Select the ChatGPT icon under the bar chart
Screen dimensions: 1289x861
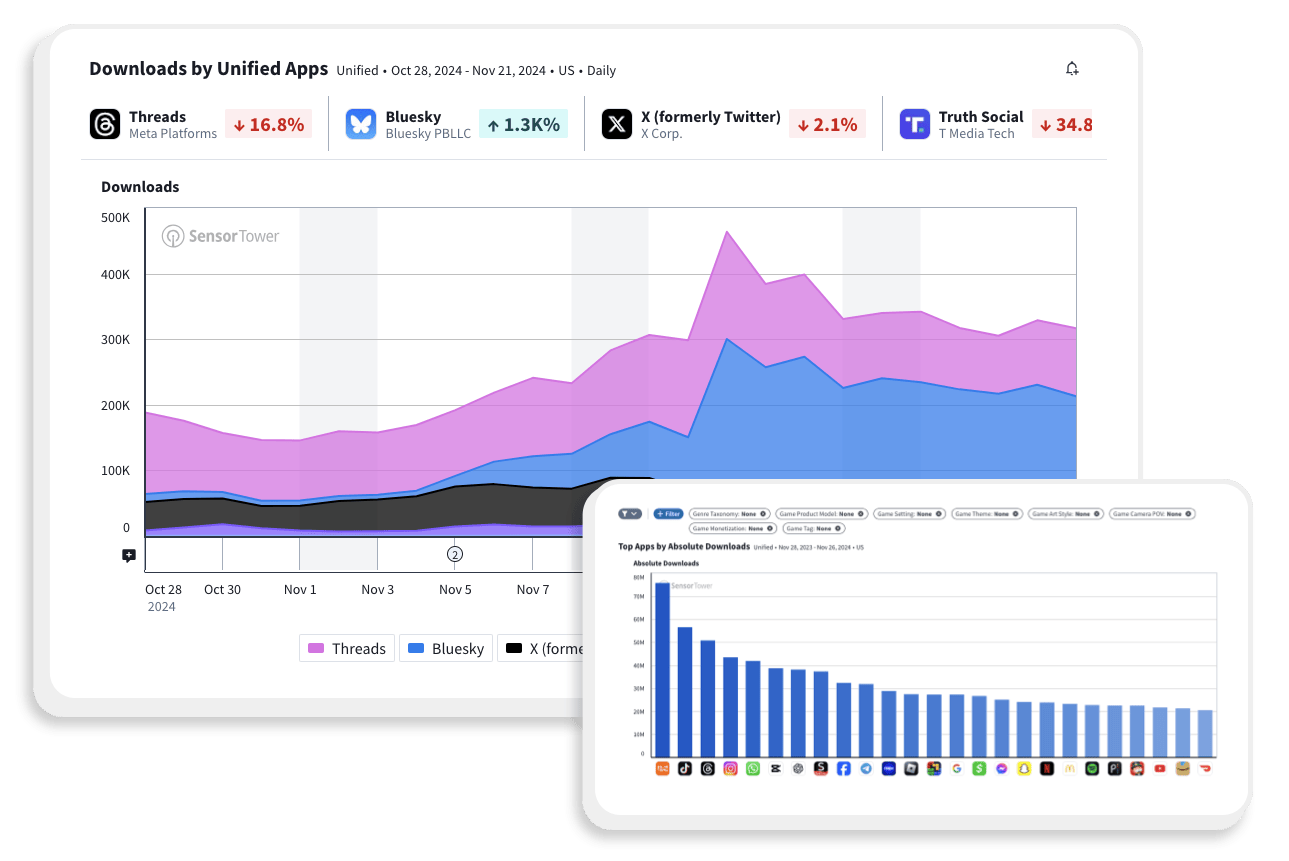pyautogui.click(x=798, y=769)
